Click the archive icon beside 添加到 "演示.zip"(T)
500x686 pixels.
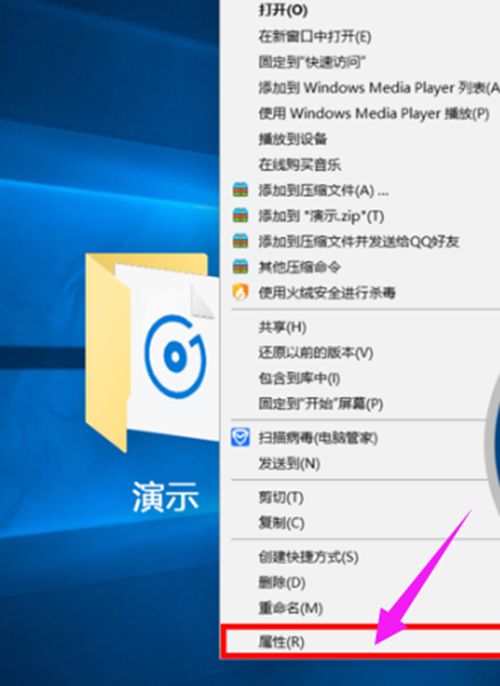tap(240, 215)
